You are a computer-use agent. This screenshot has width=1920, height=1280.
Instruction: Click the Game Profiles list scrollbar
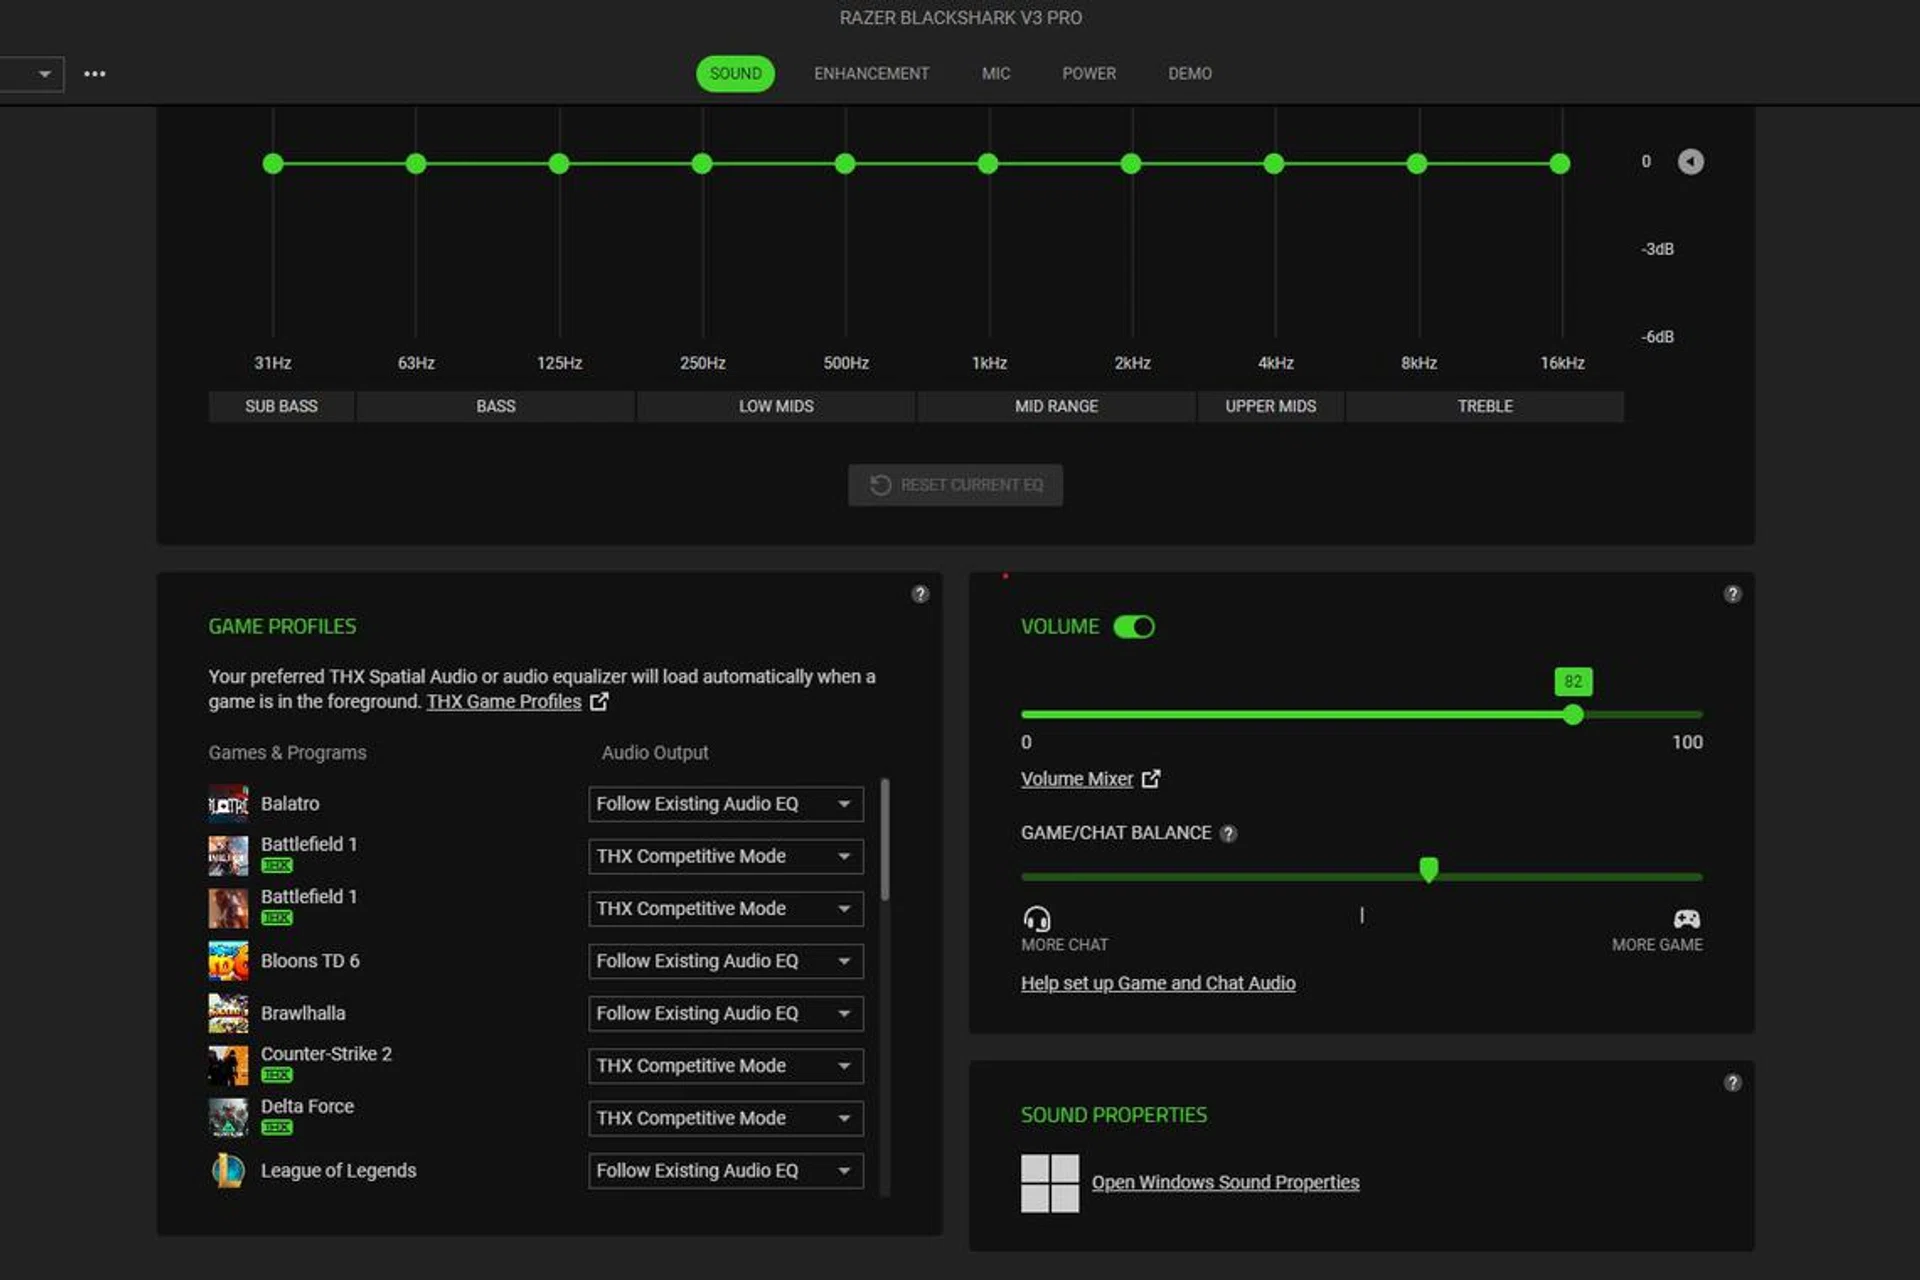pos(885,840)
